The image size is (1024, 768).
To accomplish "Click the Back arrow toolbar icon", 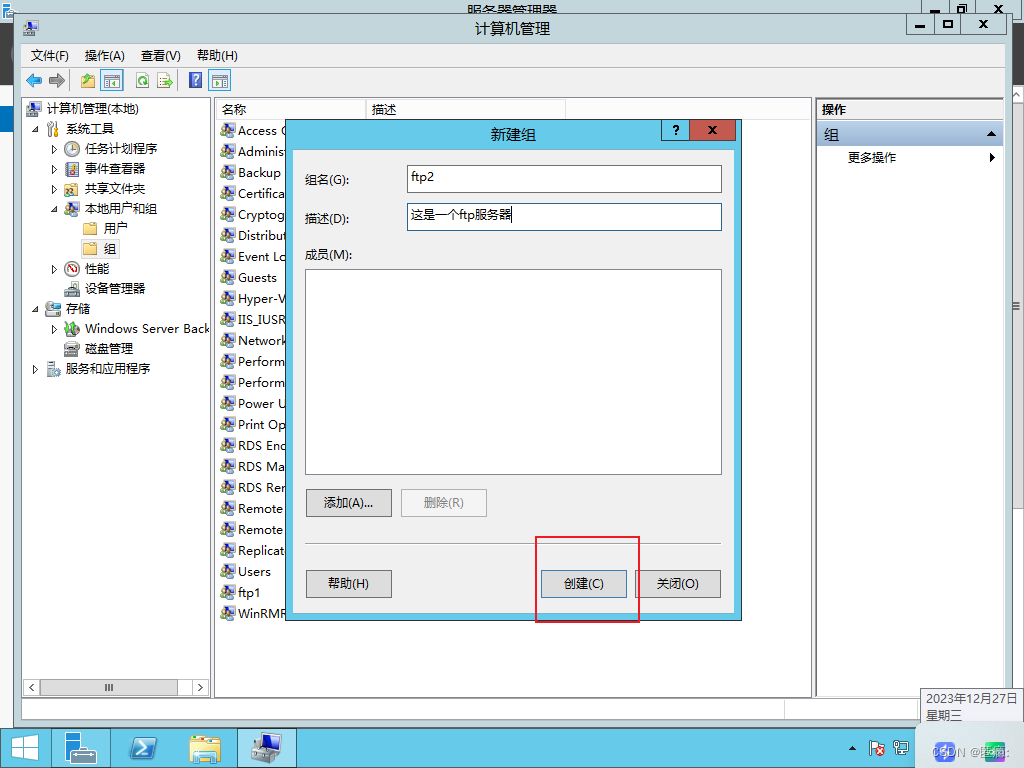I will [34, 81].
